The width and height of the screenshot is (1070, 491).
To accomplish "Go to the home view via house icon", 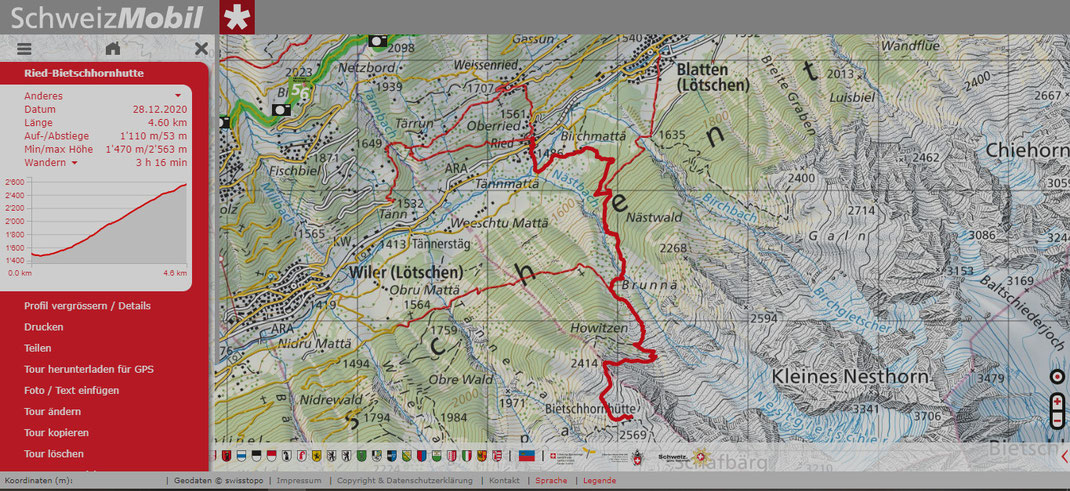I will pyautogui.click(x=113, y=48).
